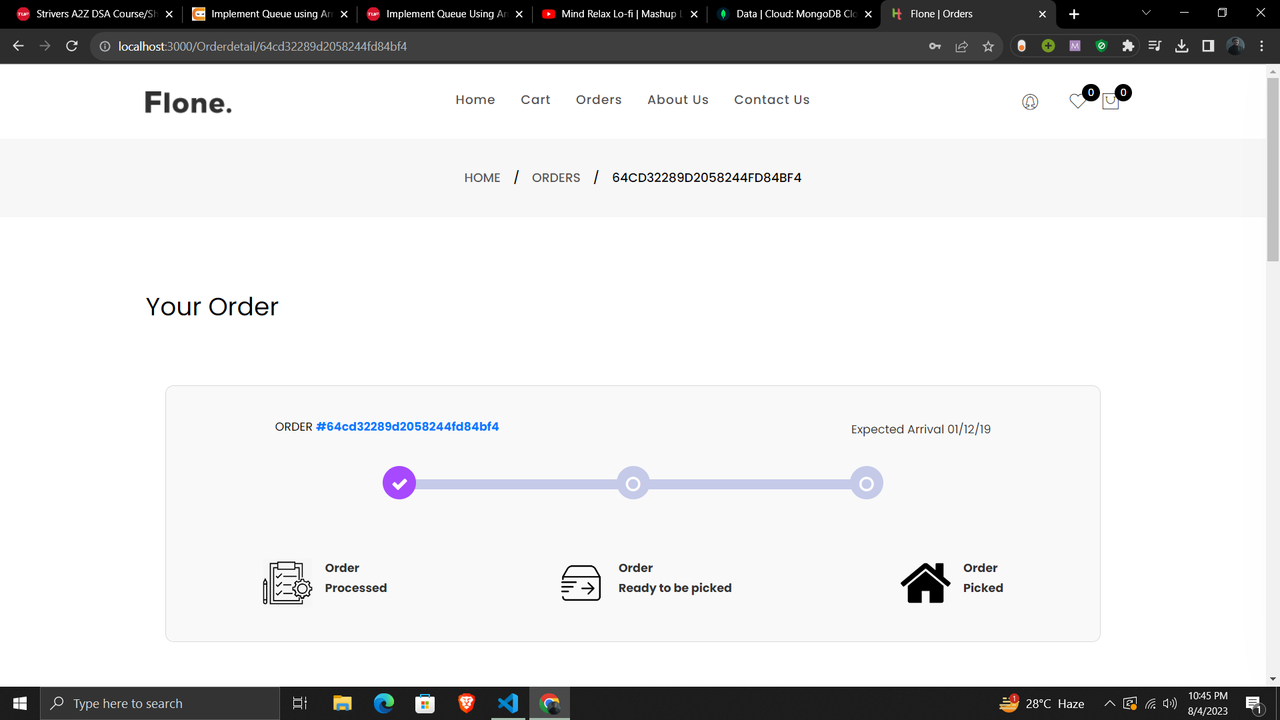Launch Microsoft Edge from the taskbar
This screenshot has height=720, width=1280.
coord(384,703)
